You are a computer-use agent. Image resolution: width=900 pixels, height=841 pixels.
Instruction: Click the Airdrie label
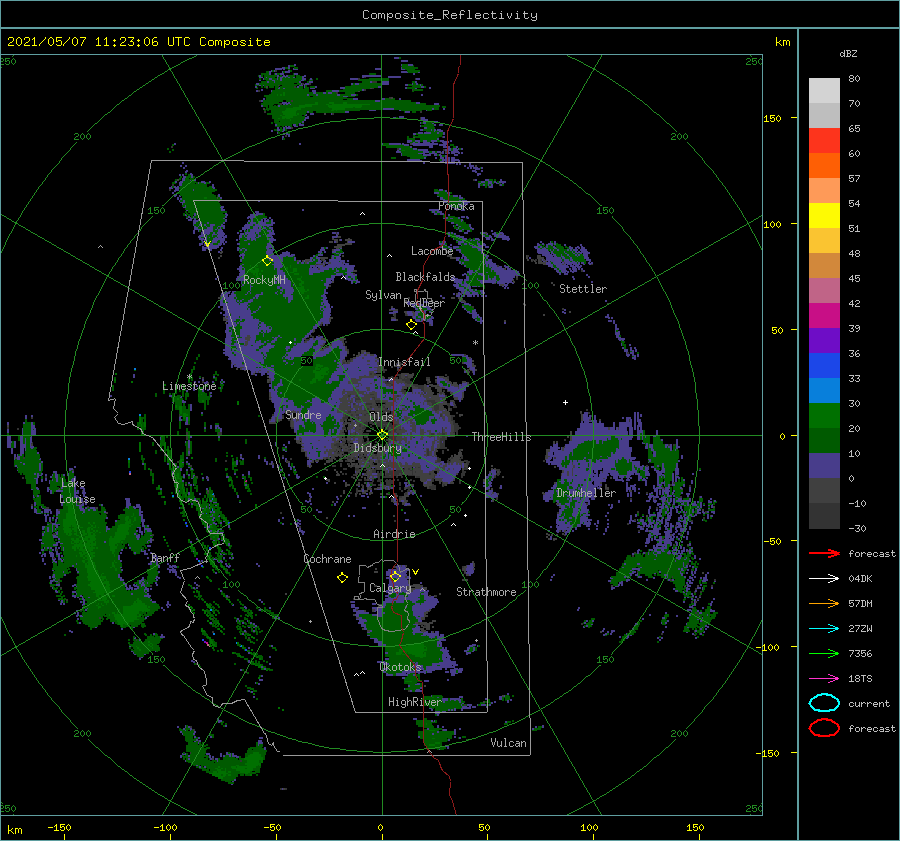[394, 534]
